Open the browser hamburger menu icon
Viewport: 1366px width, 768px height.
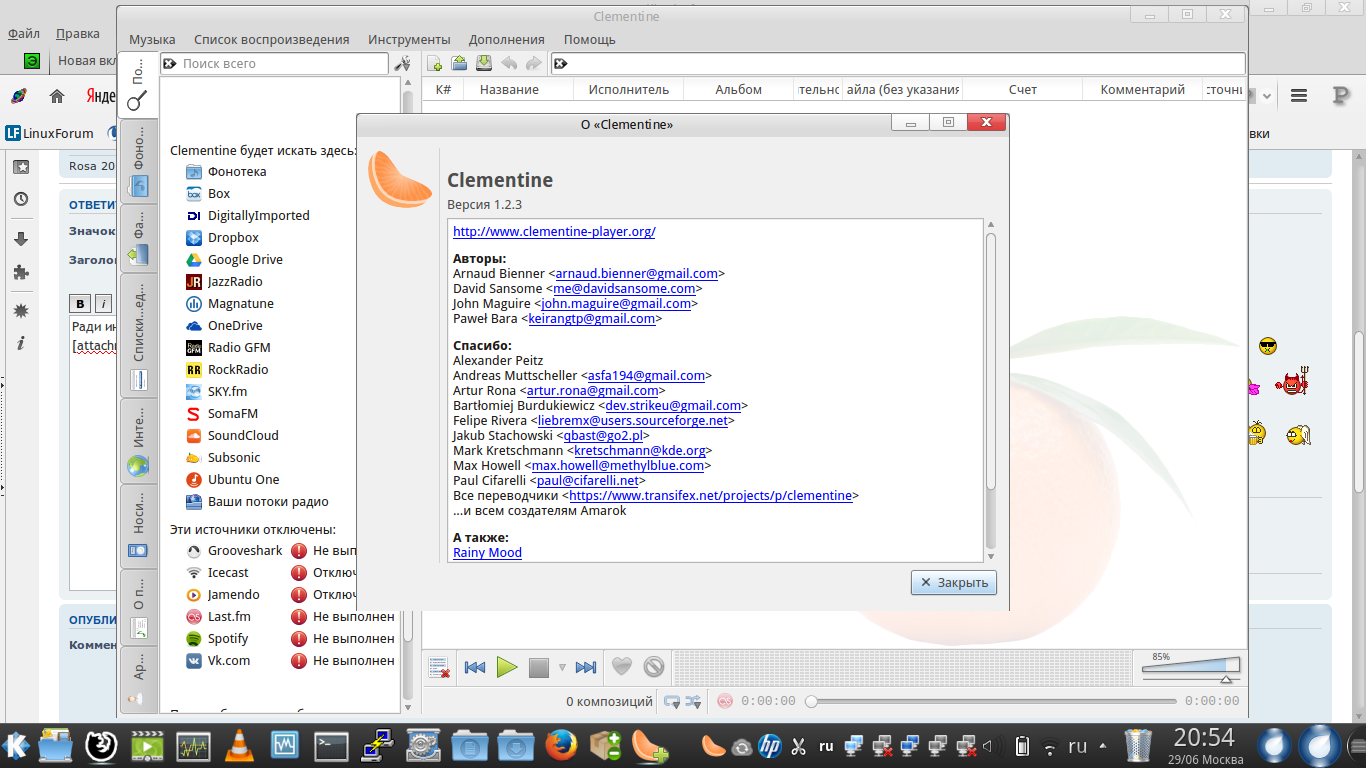pyautogui.click(x=1299, y=96)
